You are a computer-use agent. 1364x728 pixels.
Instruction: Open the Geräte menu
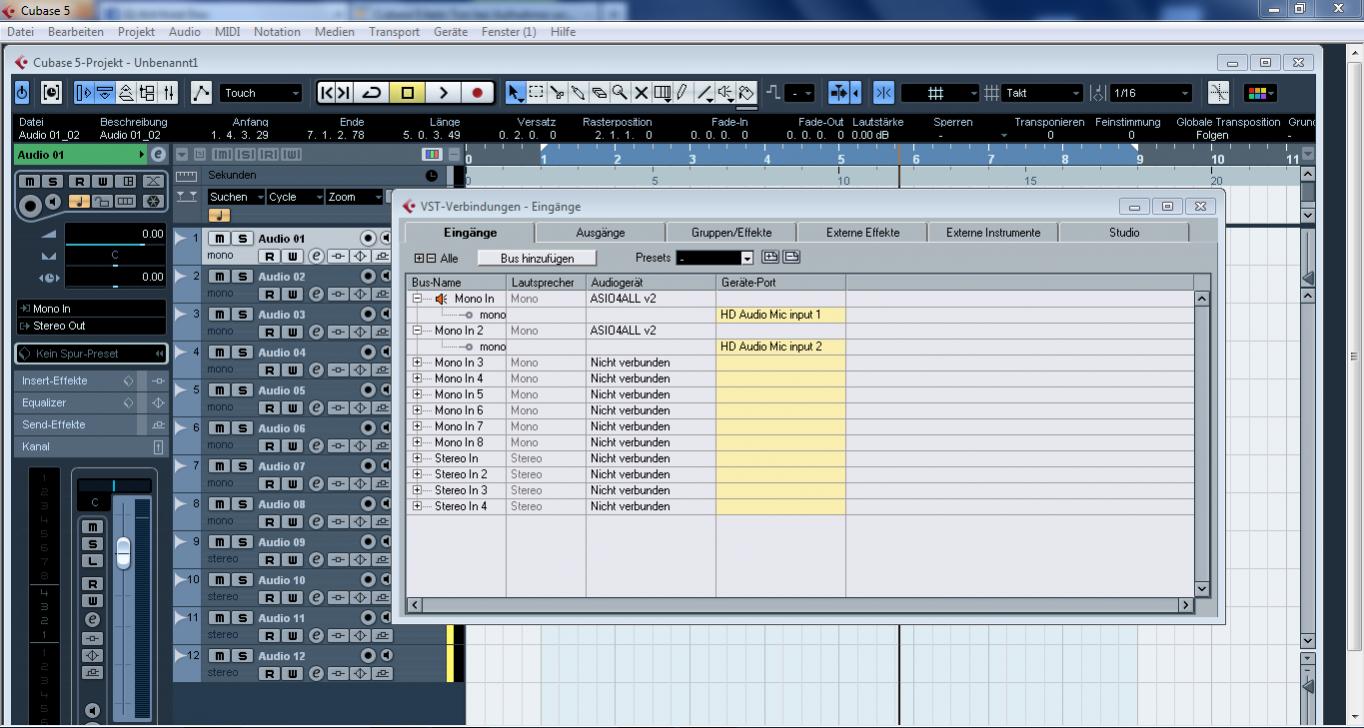[451, 31]
